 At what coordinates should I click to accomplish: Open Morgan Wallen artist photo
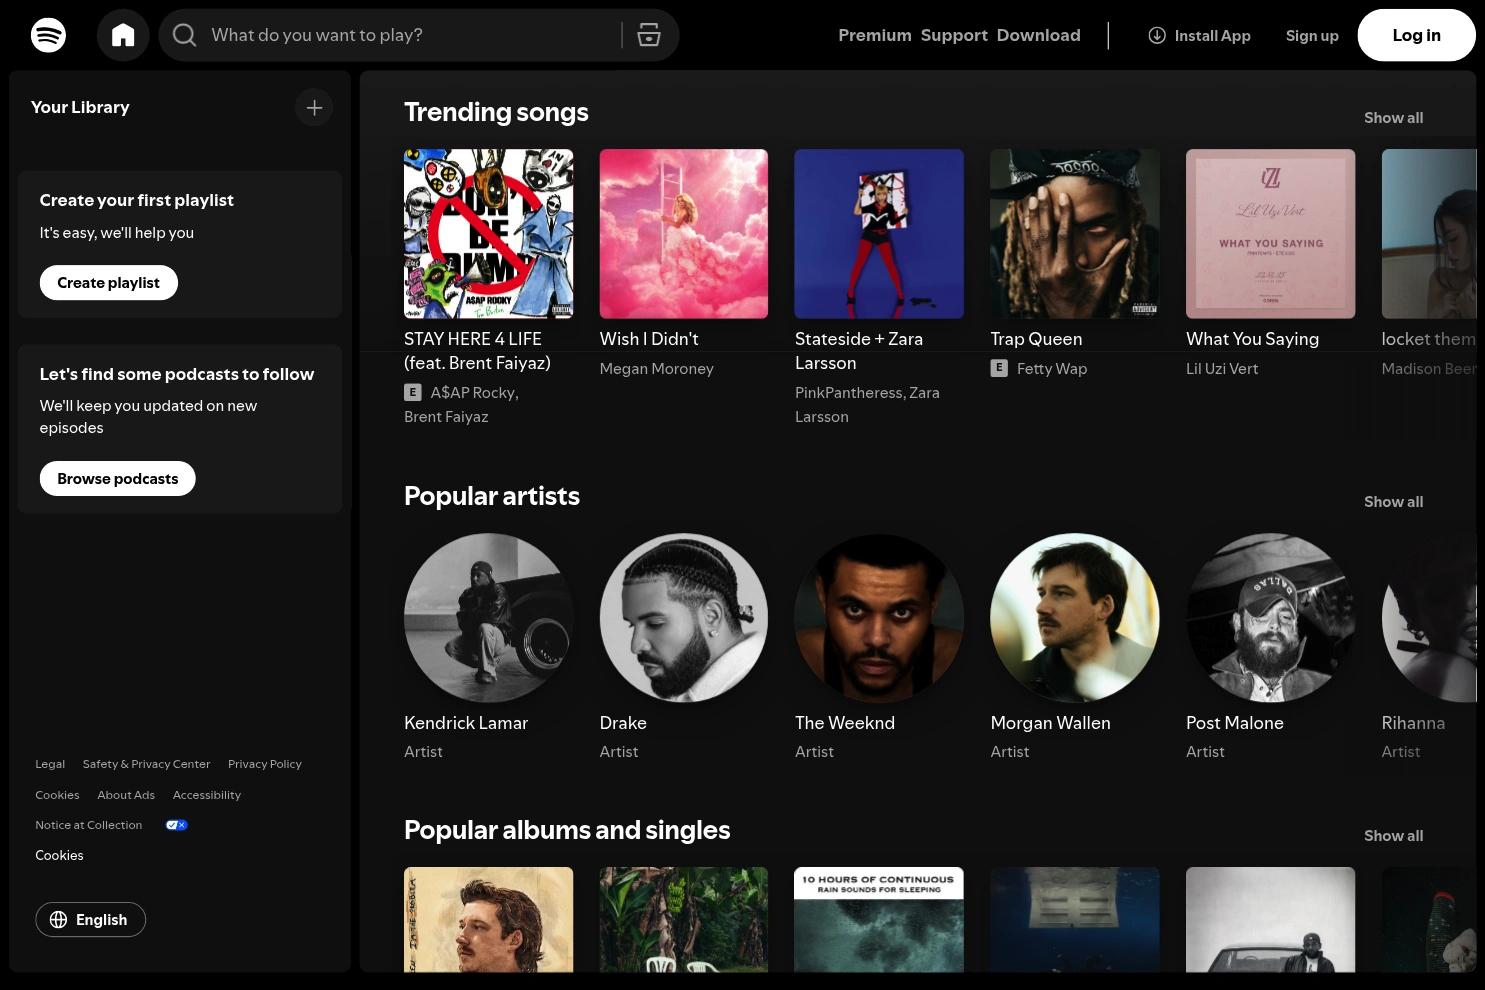click(x=1075, y=618)
